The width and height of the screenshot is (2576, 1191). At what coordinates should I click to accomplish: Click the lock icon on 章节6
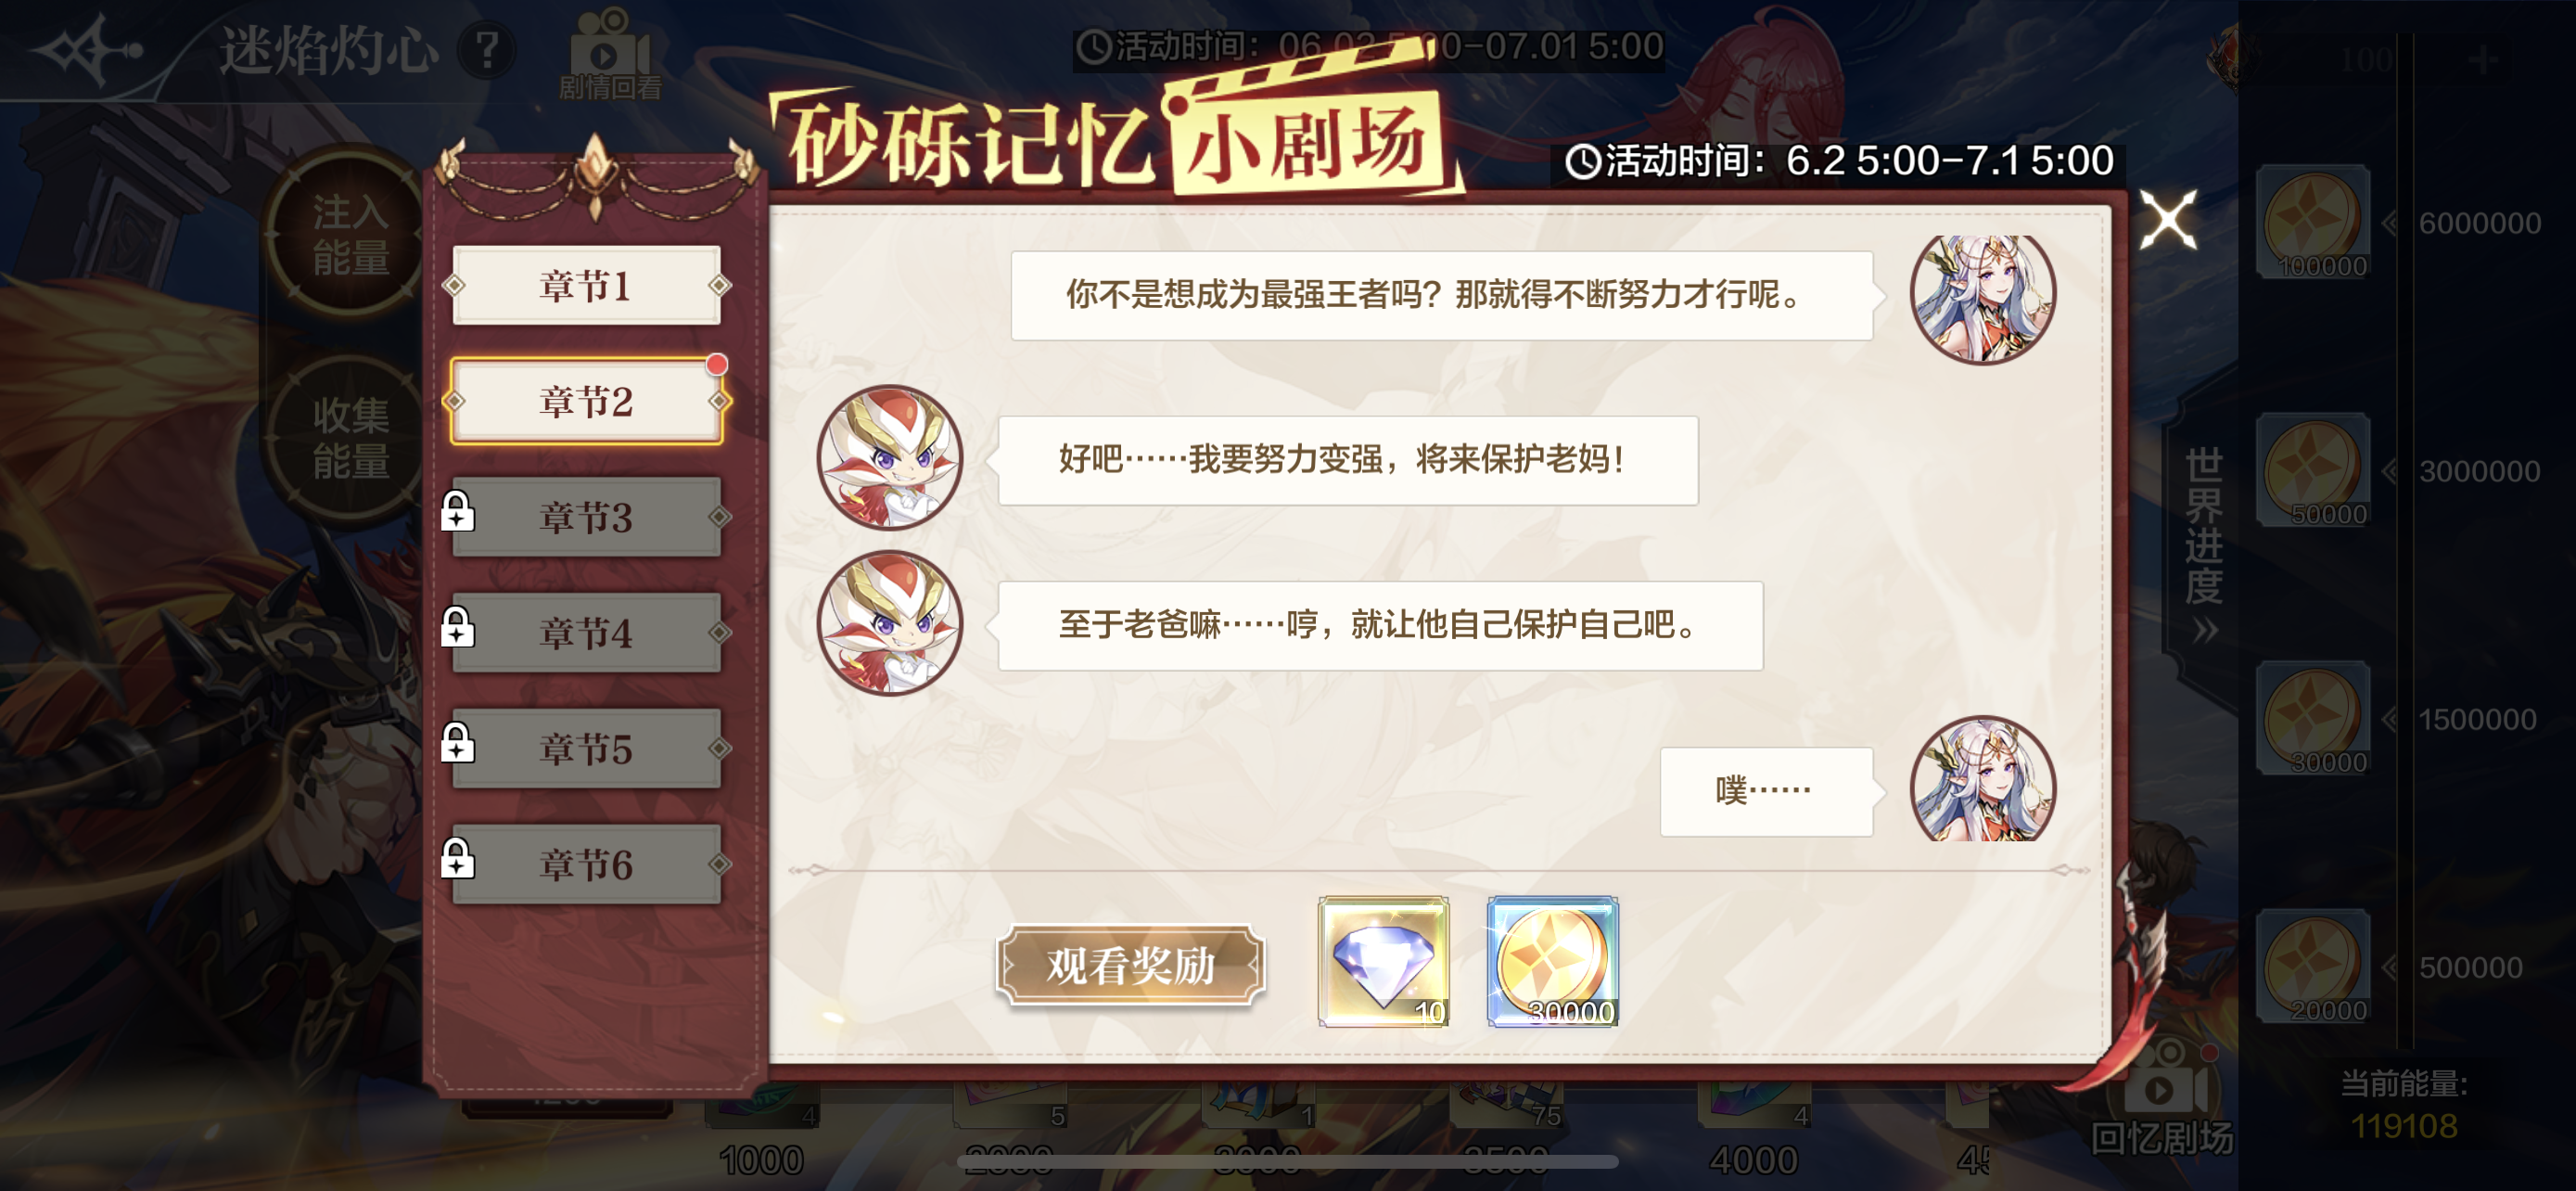(x=457, y=858)
